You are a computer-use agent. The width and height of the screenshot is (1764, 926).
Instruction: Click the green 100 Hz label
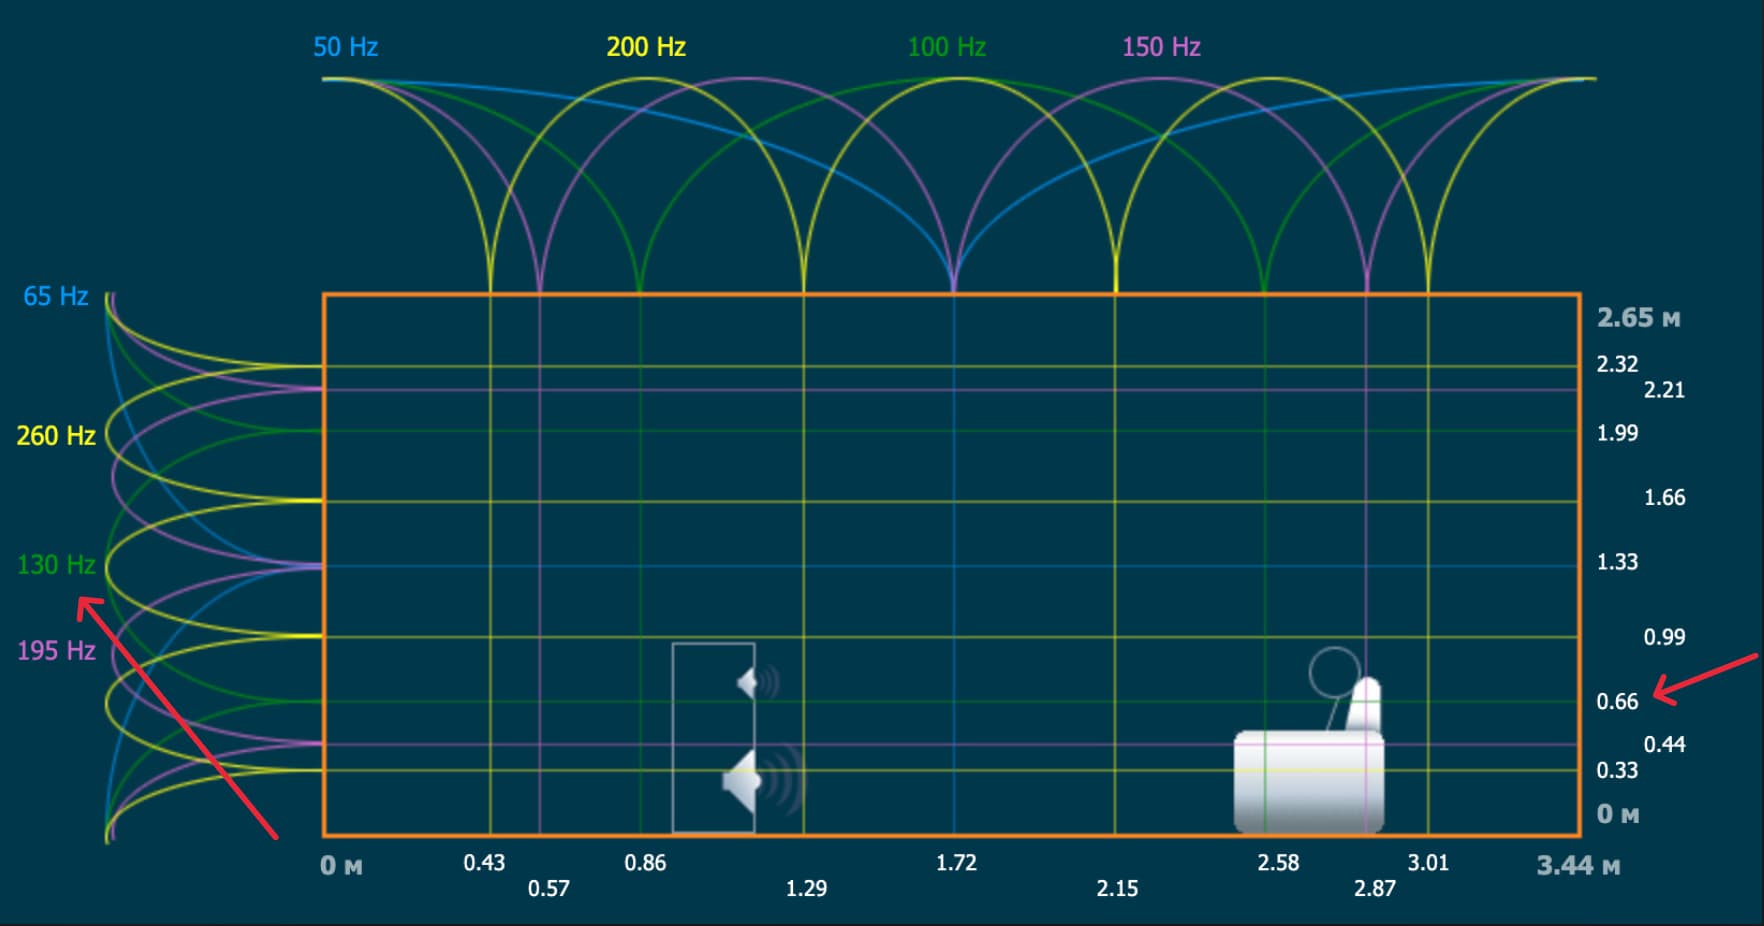coord(946,47)
